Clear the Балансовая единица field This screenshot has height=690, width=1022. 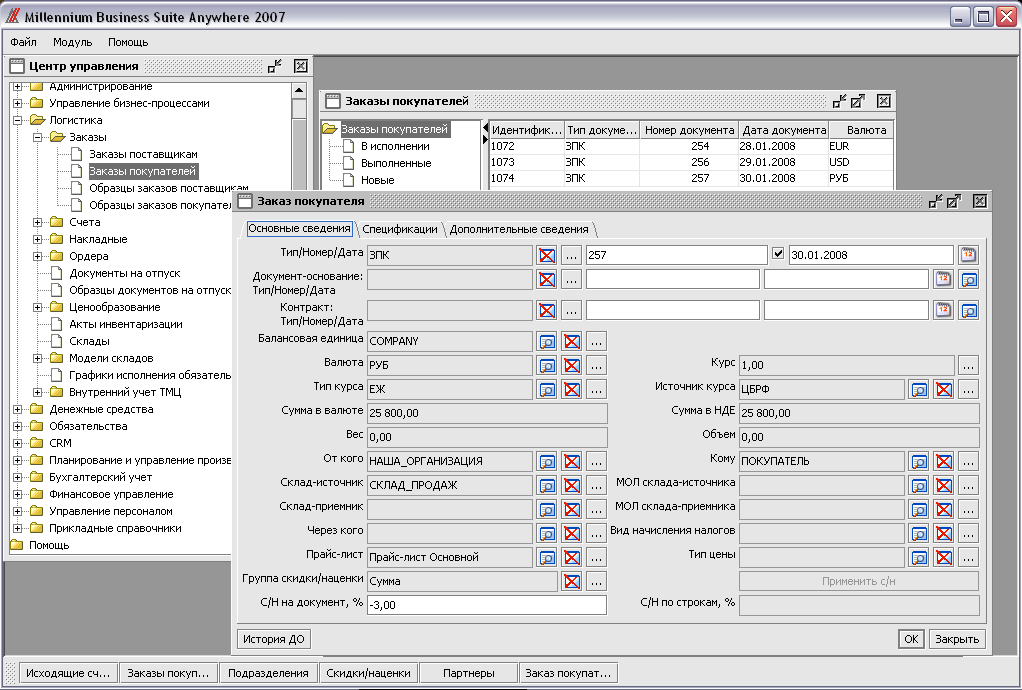click(572, 341)
